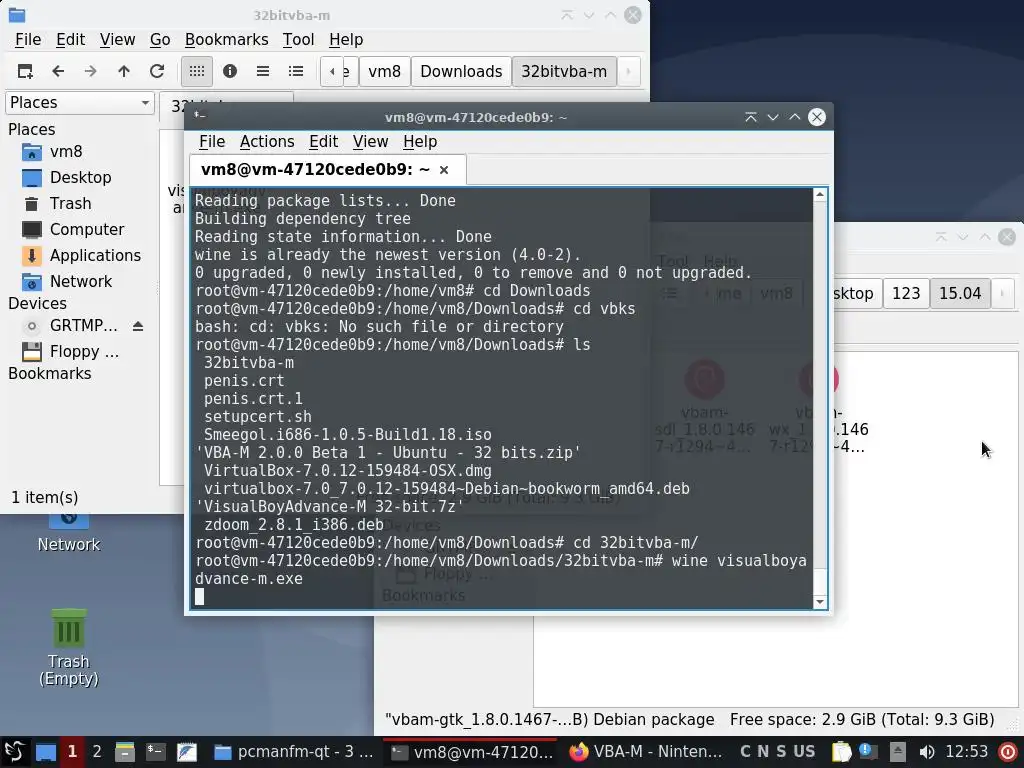
Task: Close the vm8@vm-47120cede0b9 terminal tab
Action: click(444, 170)
